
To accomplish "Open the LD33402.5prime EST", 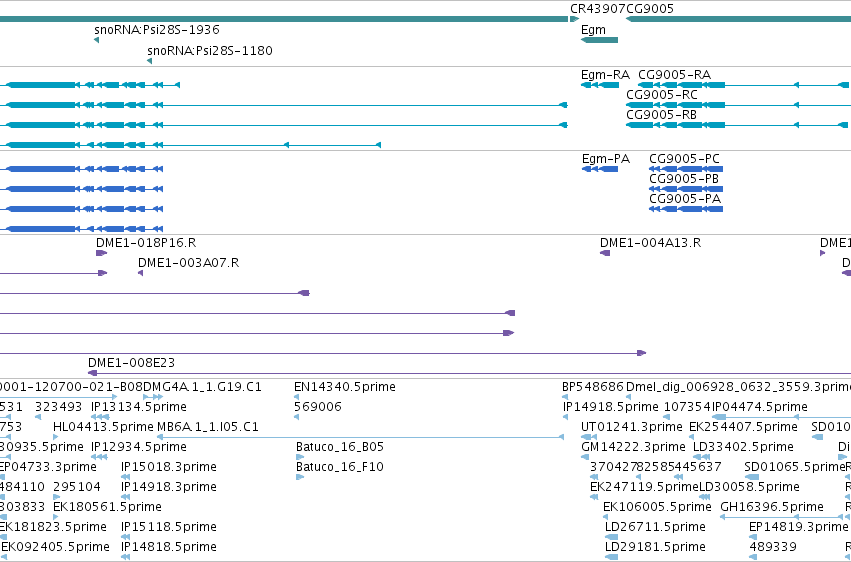I will pos(702,457).
